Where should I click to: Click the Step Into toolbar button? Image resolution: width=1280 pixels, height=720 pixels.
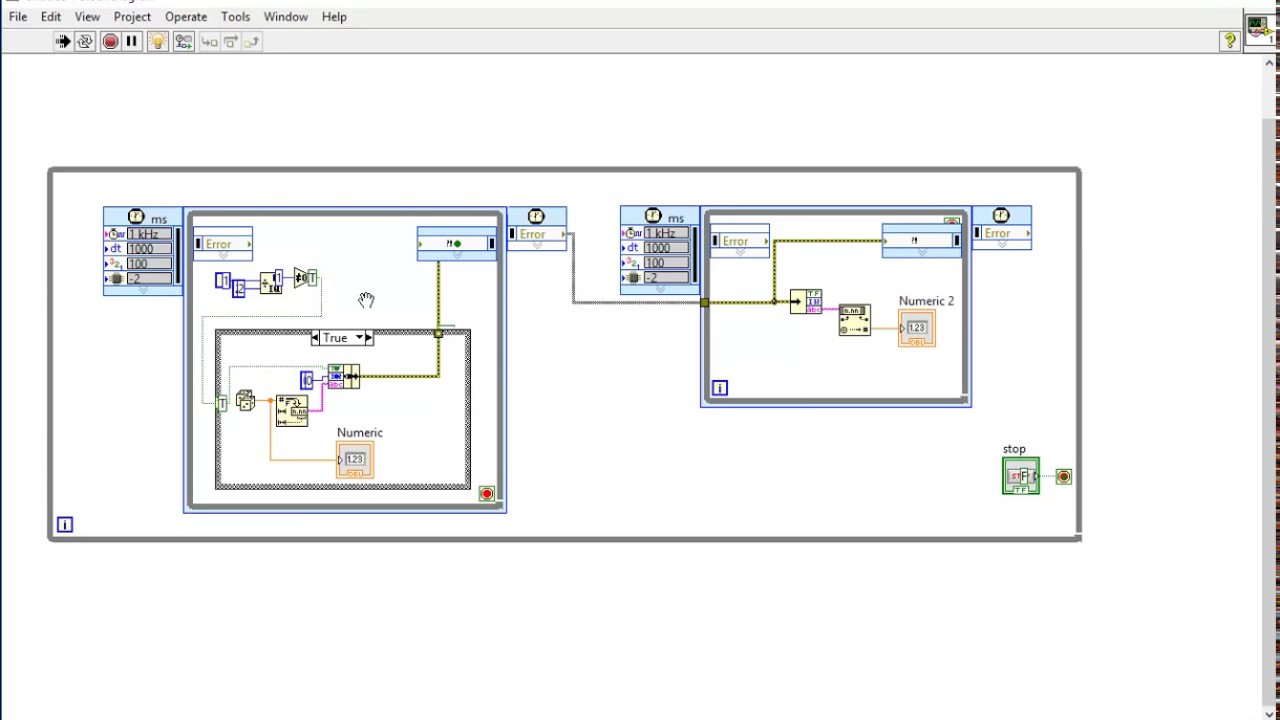tap(209, 41)
